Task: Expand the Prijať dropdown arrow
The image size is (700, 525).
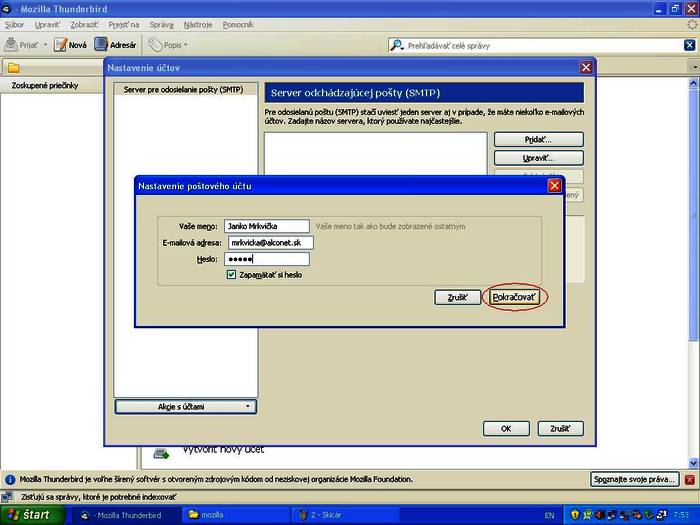Action: click(45, 45)
